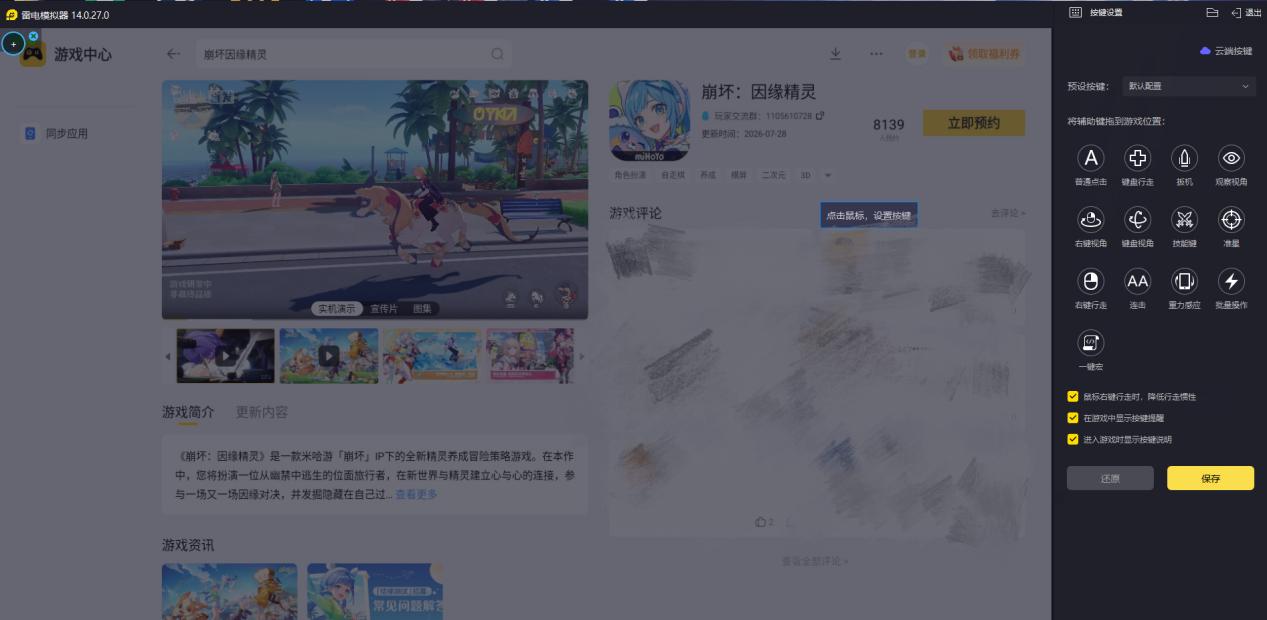Select the 批量操作 lightning batch tool
1267x620 pixels.
click(1231, 281)
